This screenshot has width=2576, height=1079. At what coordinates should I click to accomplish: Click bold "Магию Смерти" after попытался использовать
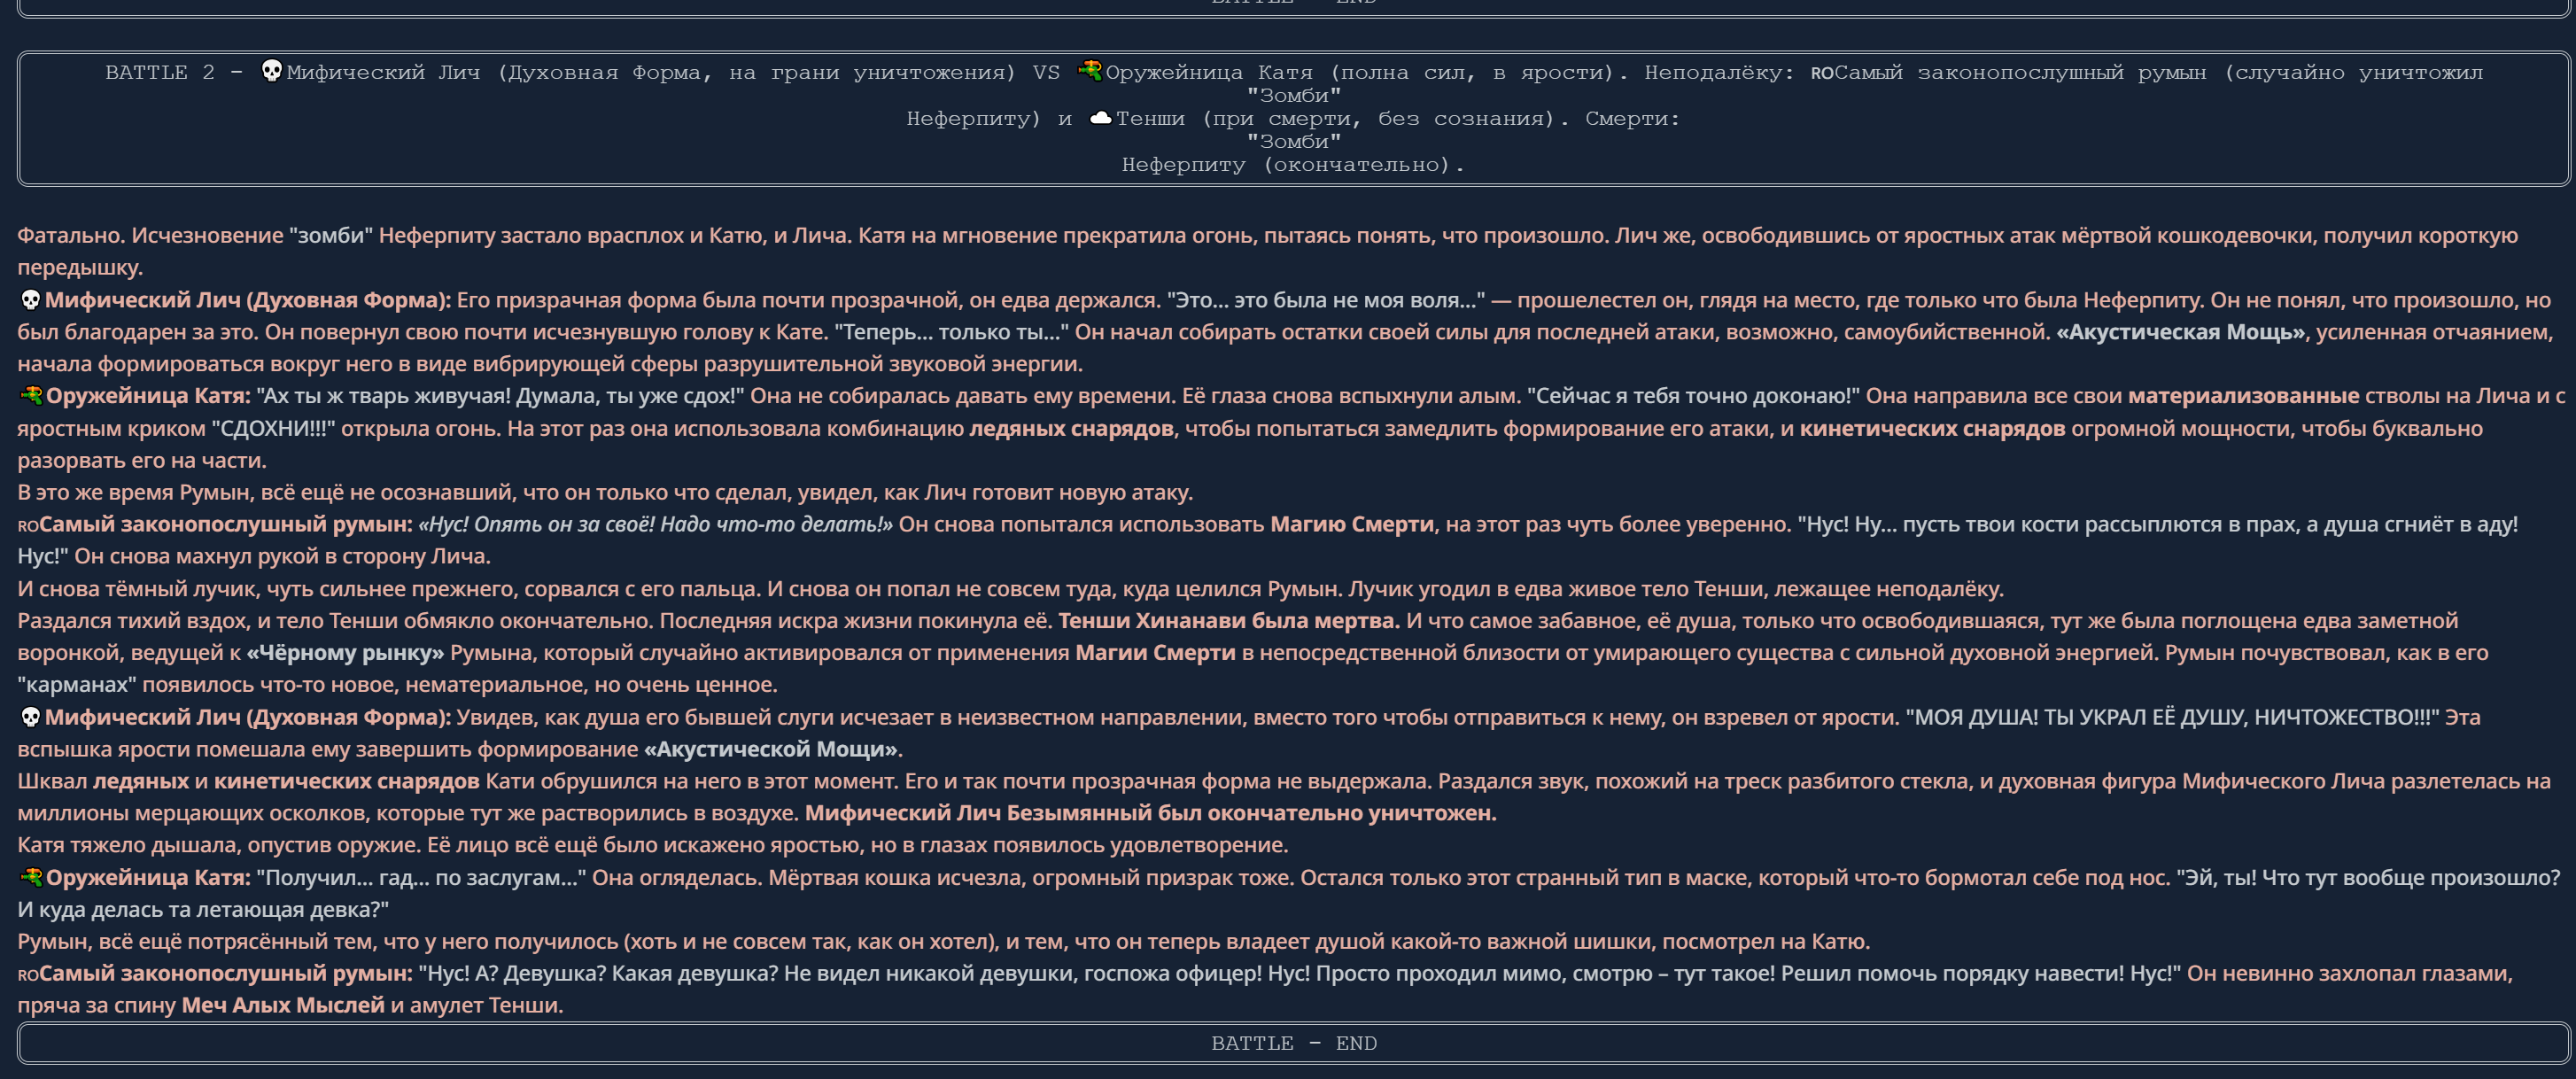(x=1352, y=524)
